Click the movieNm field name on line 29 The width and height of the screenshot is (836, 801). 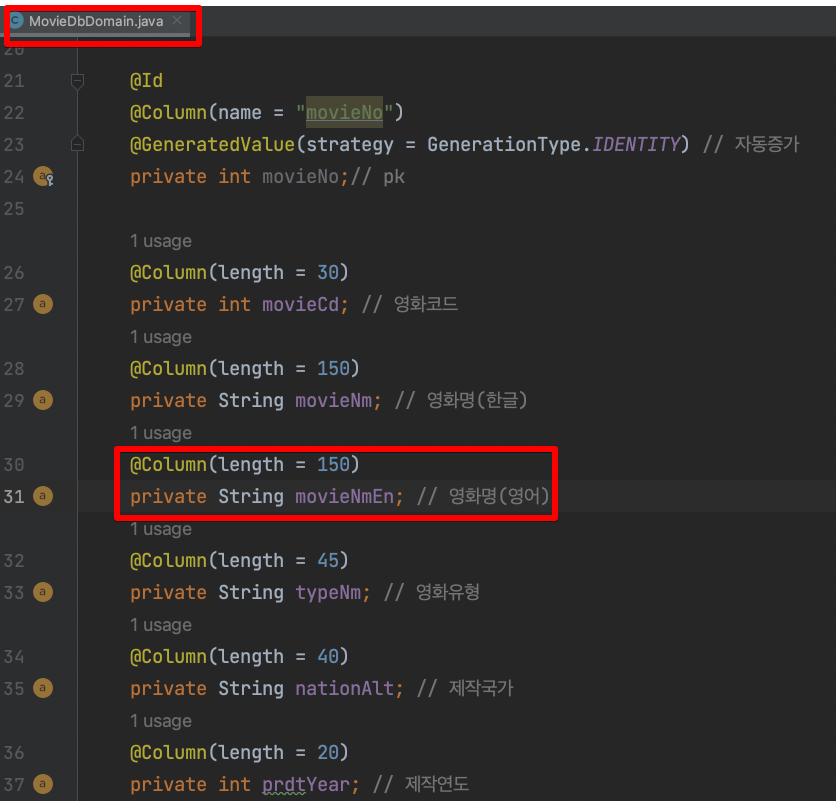[334, 400]
